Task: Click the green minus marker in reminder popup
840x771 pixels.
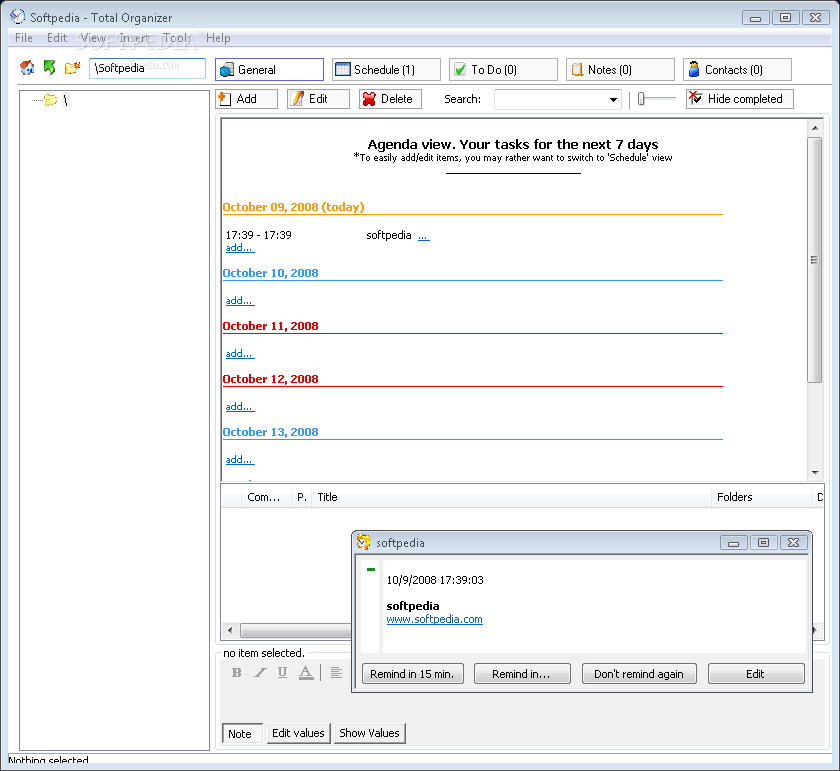Action: coord(371,569)
